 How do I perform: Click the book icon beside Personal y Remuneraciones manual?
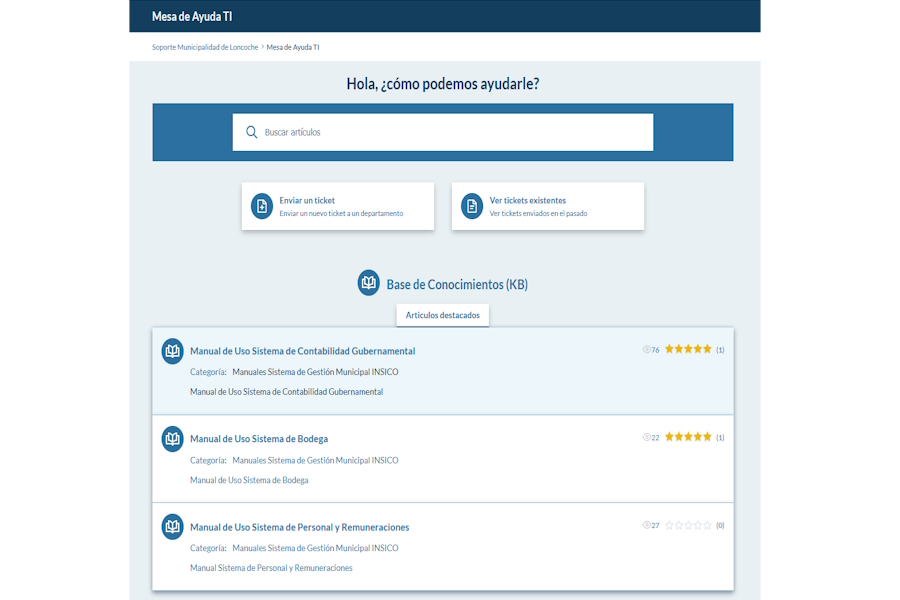172,526
